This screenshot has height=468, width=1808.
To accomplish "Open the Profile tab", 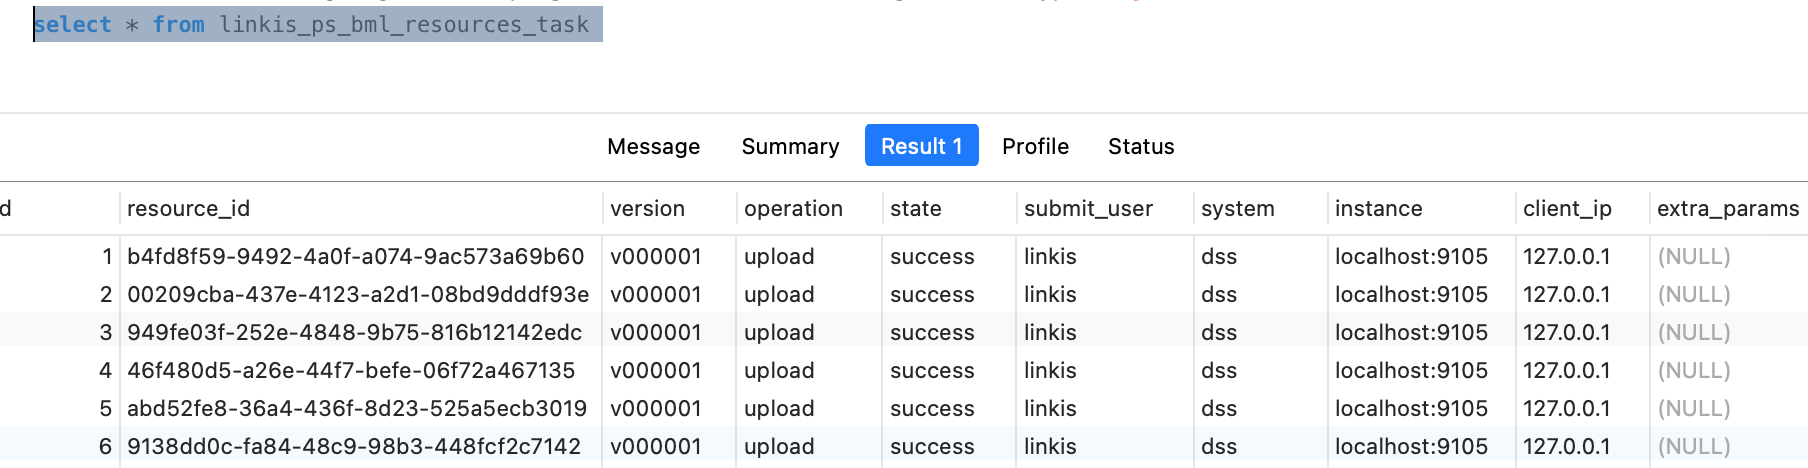I will pos(1035,146).
